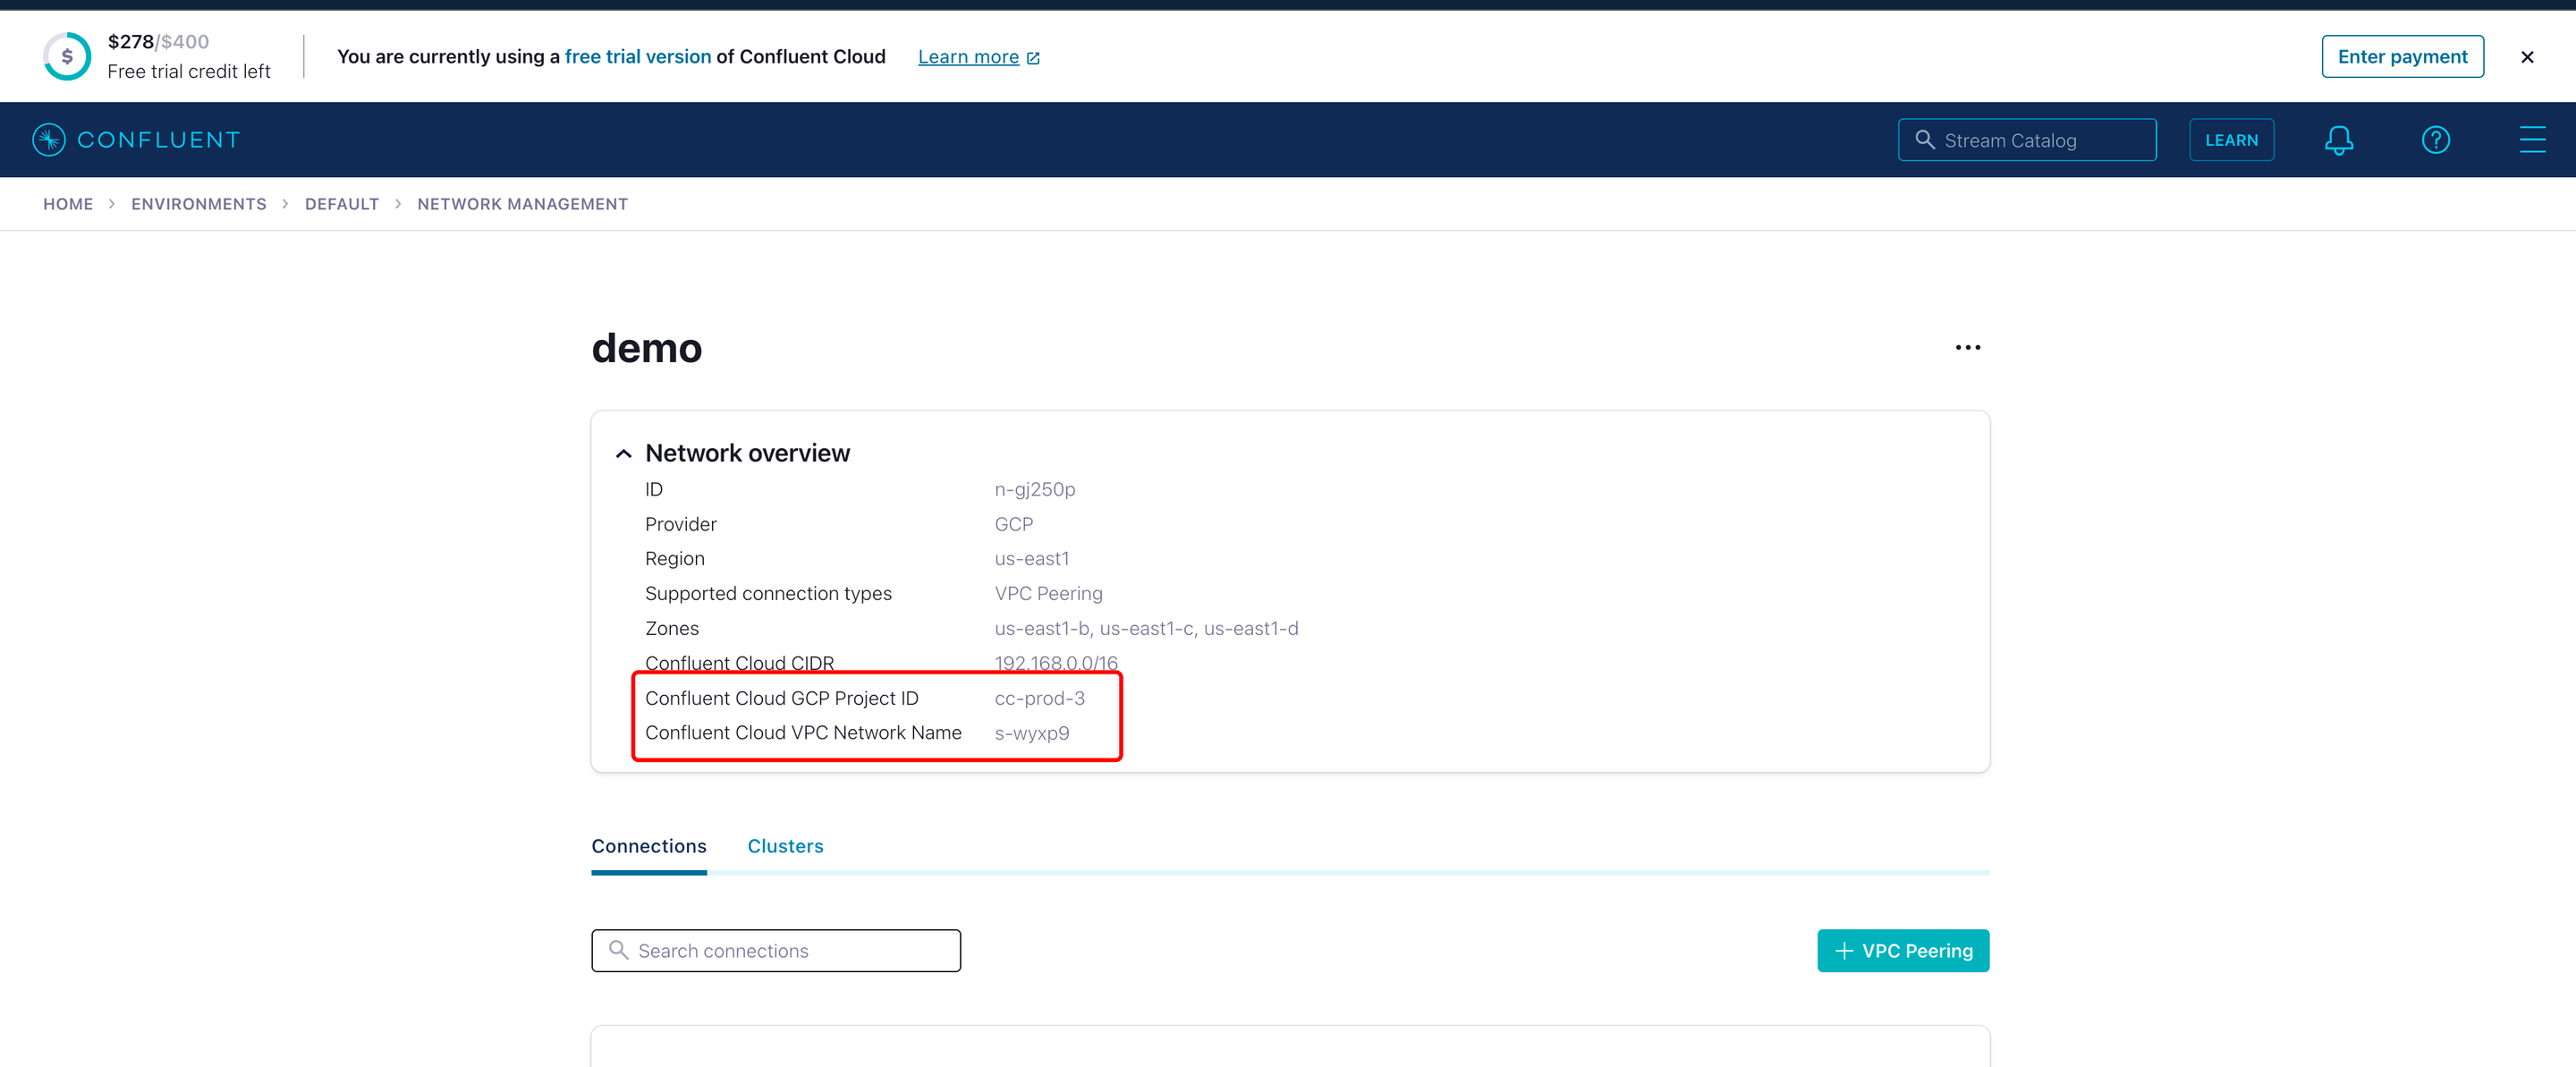The width and height of the screenshot is (2576, 1067).
Task: Click the Confluent Cloud VPC Network Name label
Action: [803, 733]
